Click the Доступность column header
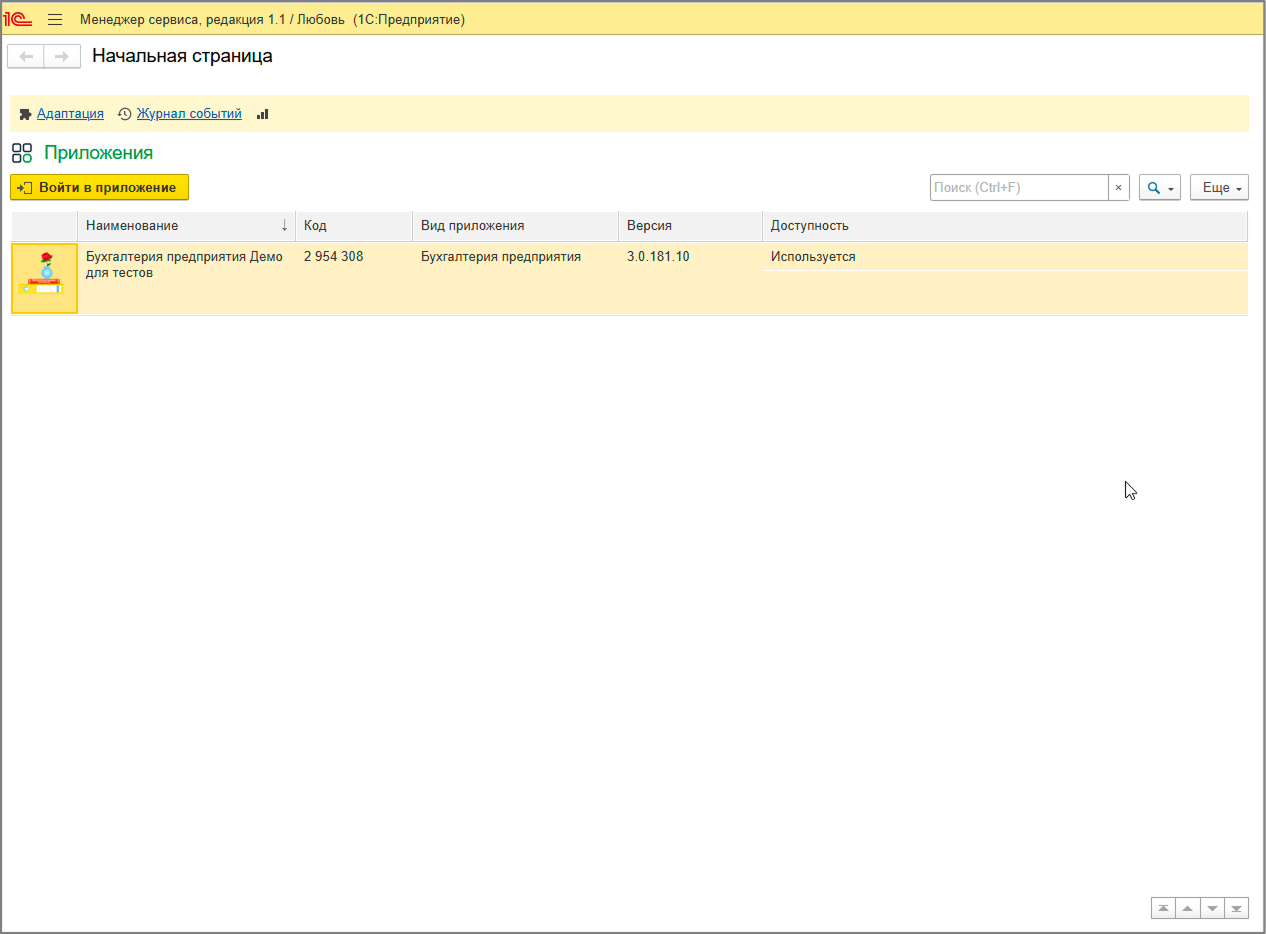 coord(1005,226)
